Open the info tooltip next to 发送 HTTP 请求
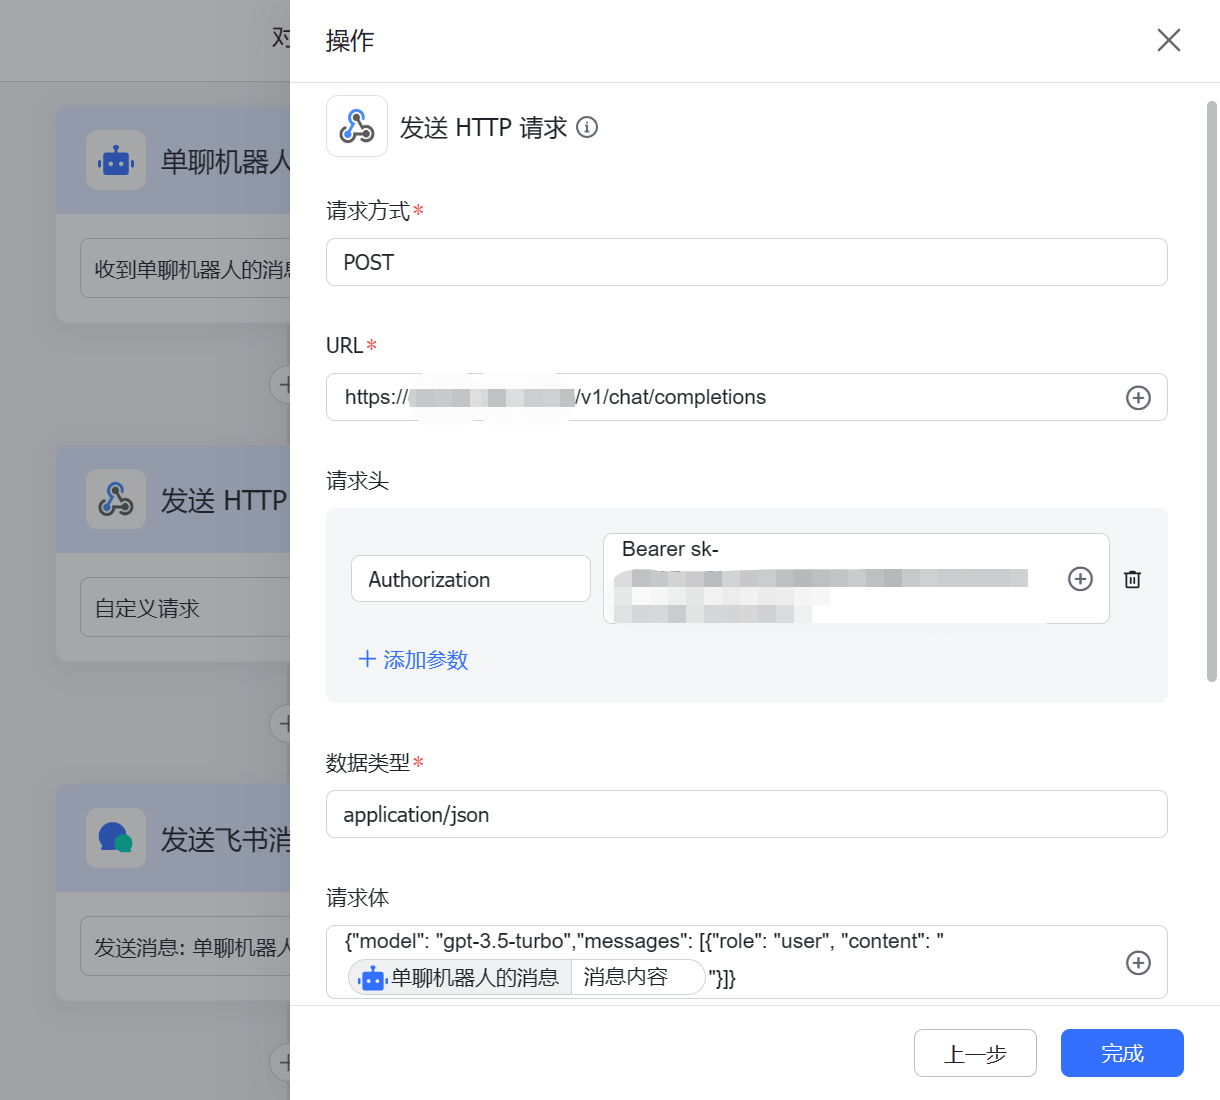 coord(587,127)
